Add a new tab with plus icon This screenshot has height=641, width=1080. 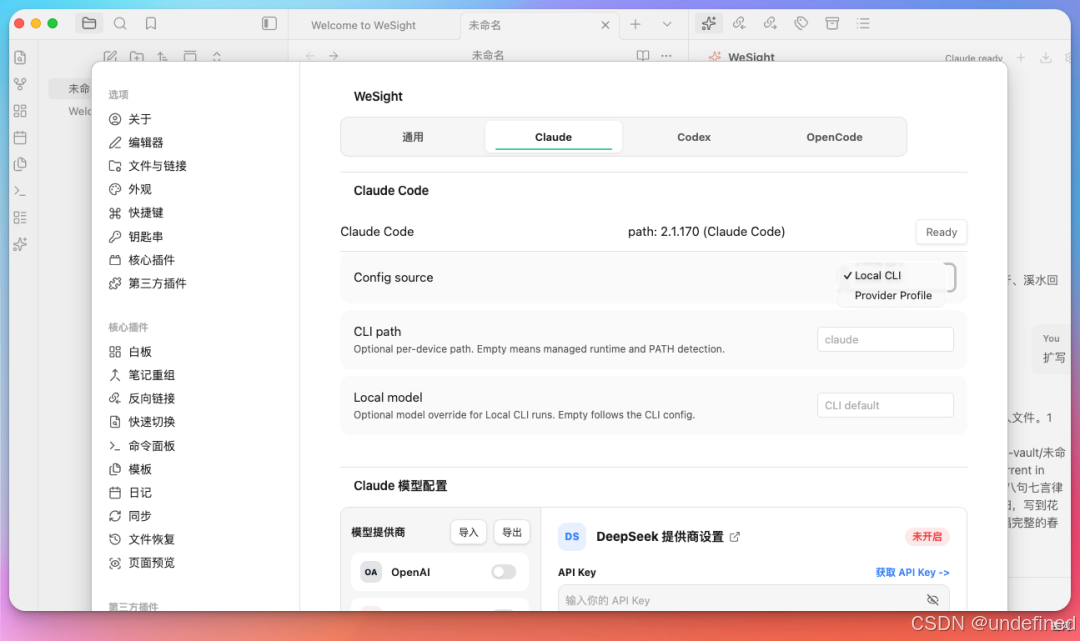pyautogui.click(x=635, y=24)
